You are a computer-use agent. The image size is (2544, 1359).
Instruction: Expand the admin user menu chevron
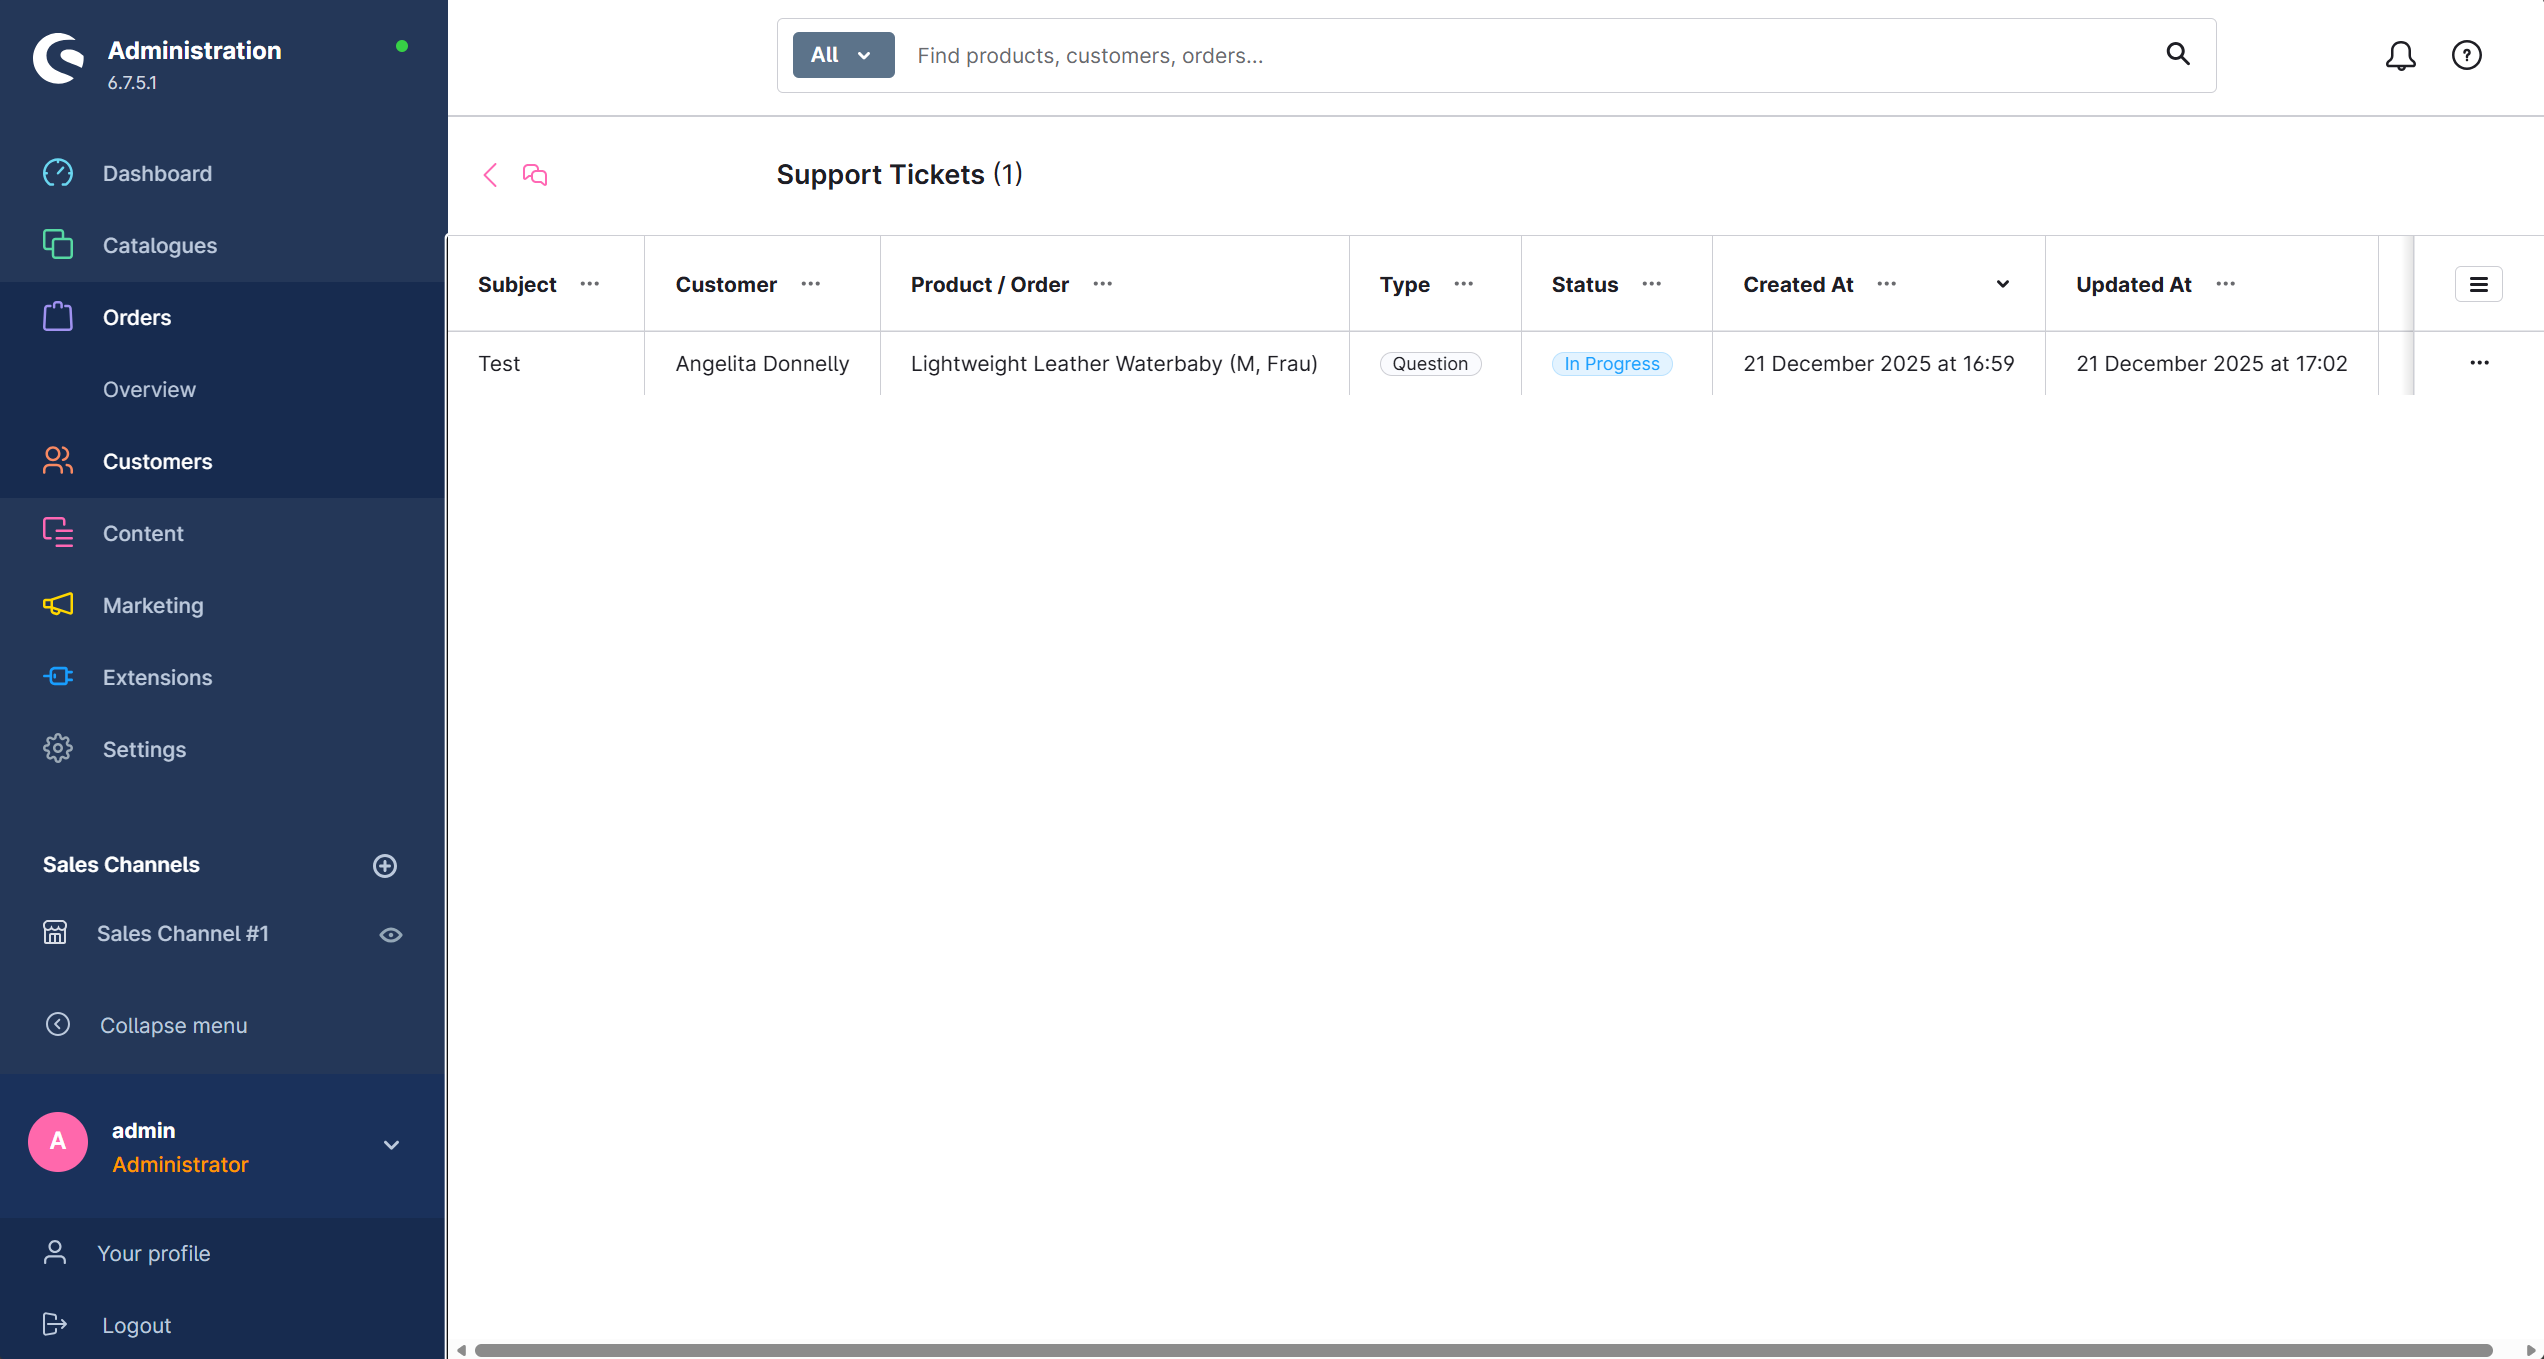pos(392,1145)
